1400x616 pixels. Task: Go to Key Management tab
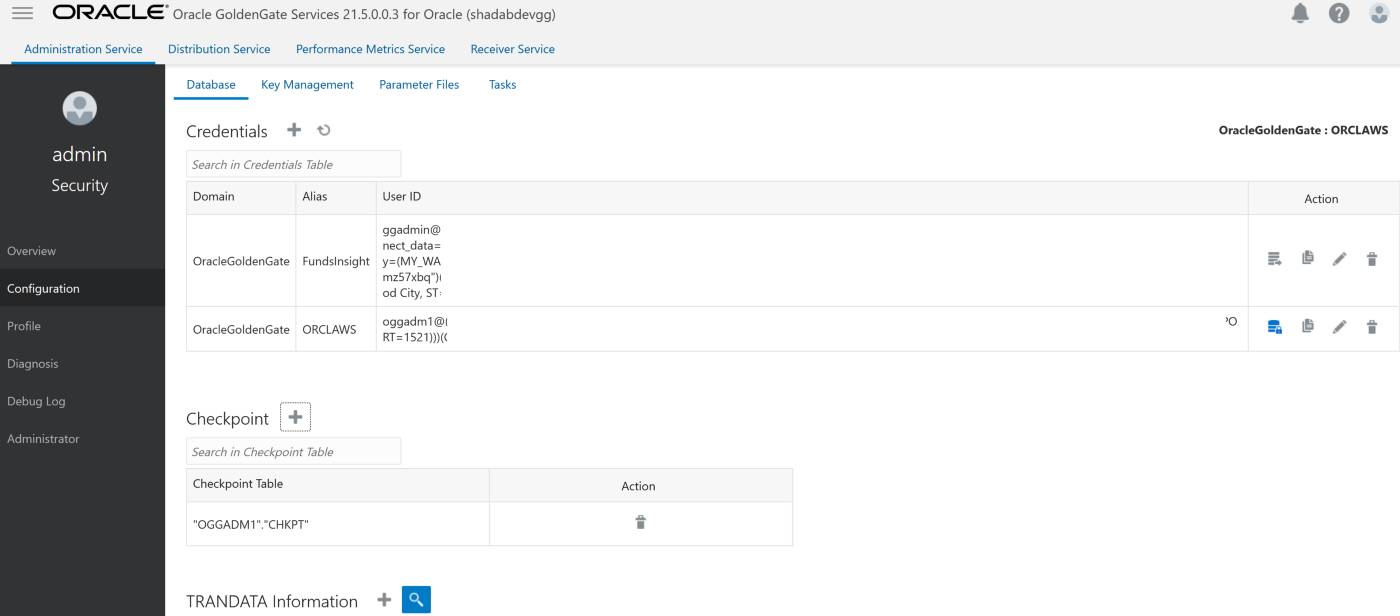(307, 85)
